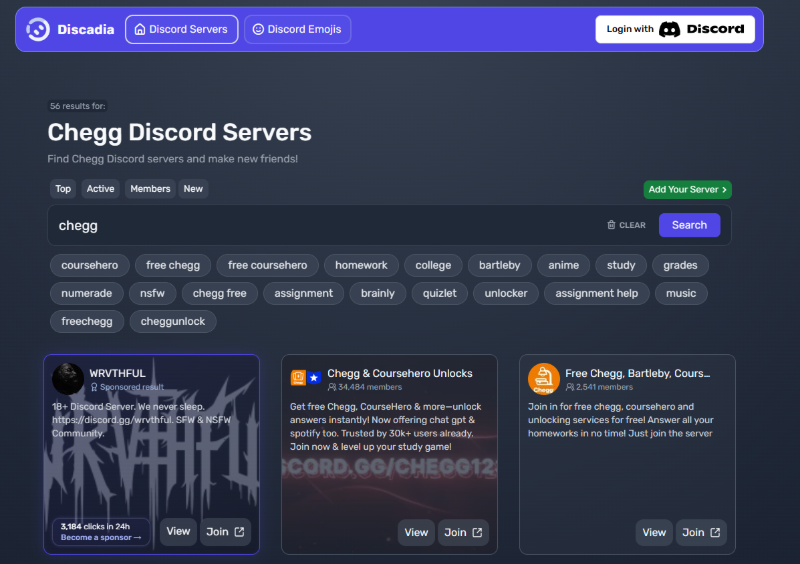The image size is (800, 564).
Task: Select the freechegg tag
Action: point(87,322)
